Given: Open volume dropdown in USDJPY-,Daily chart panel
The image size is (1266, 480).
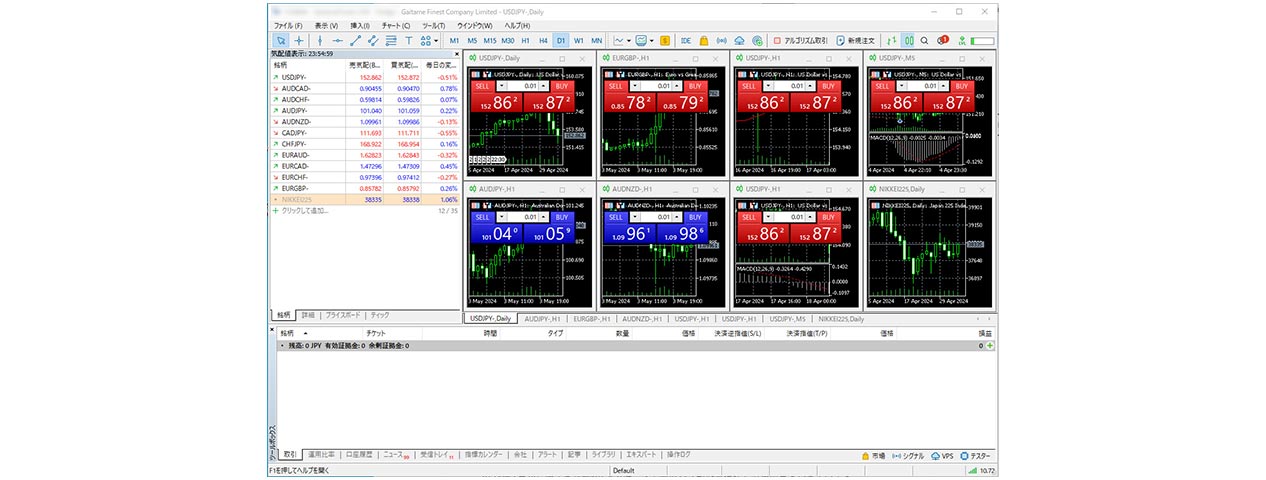Looking at the screenshot, I should [501, 86].
